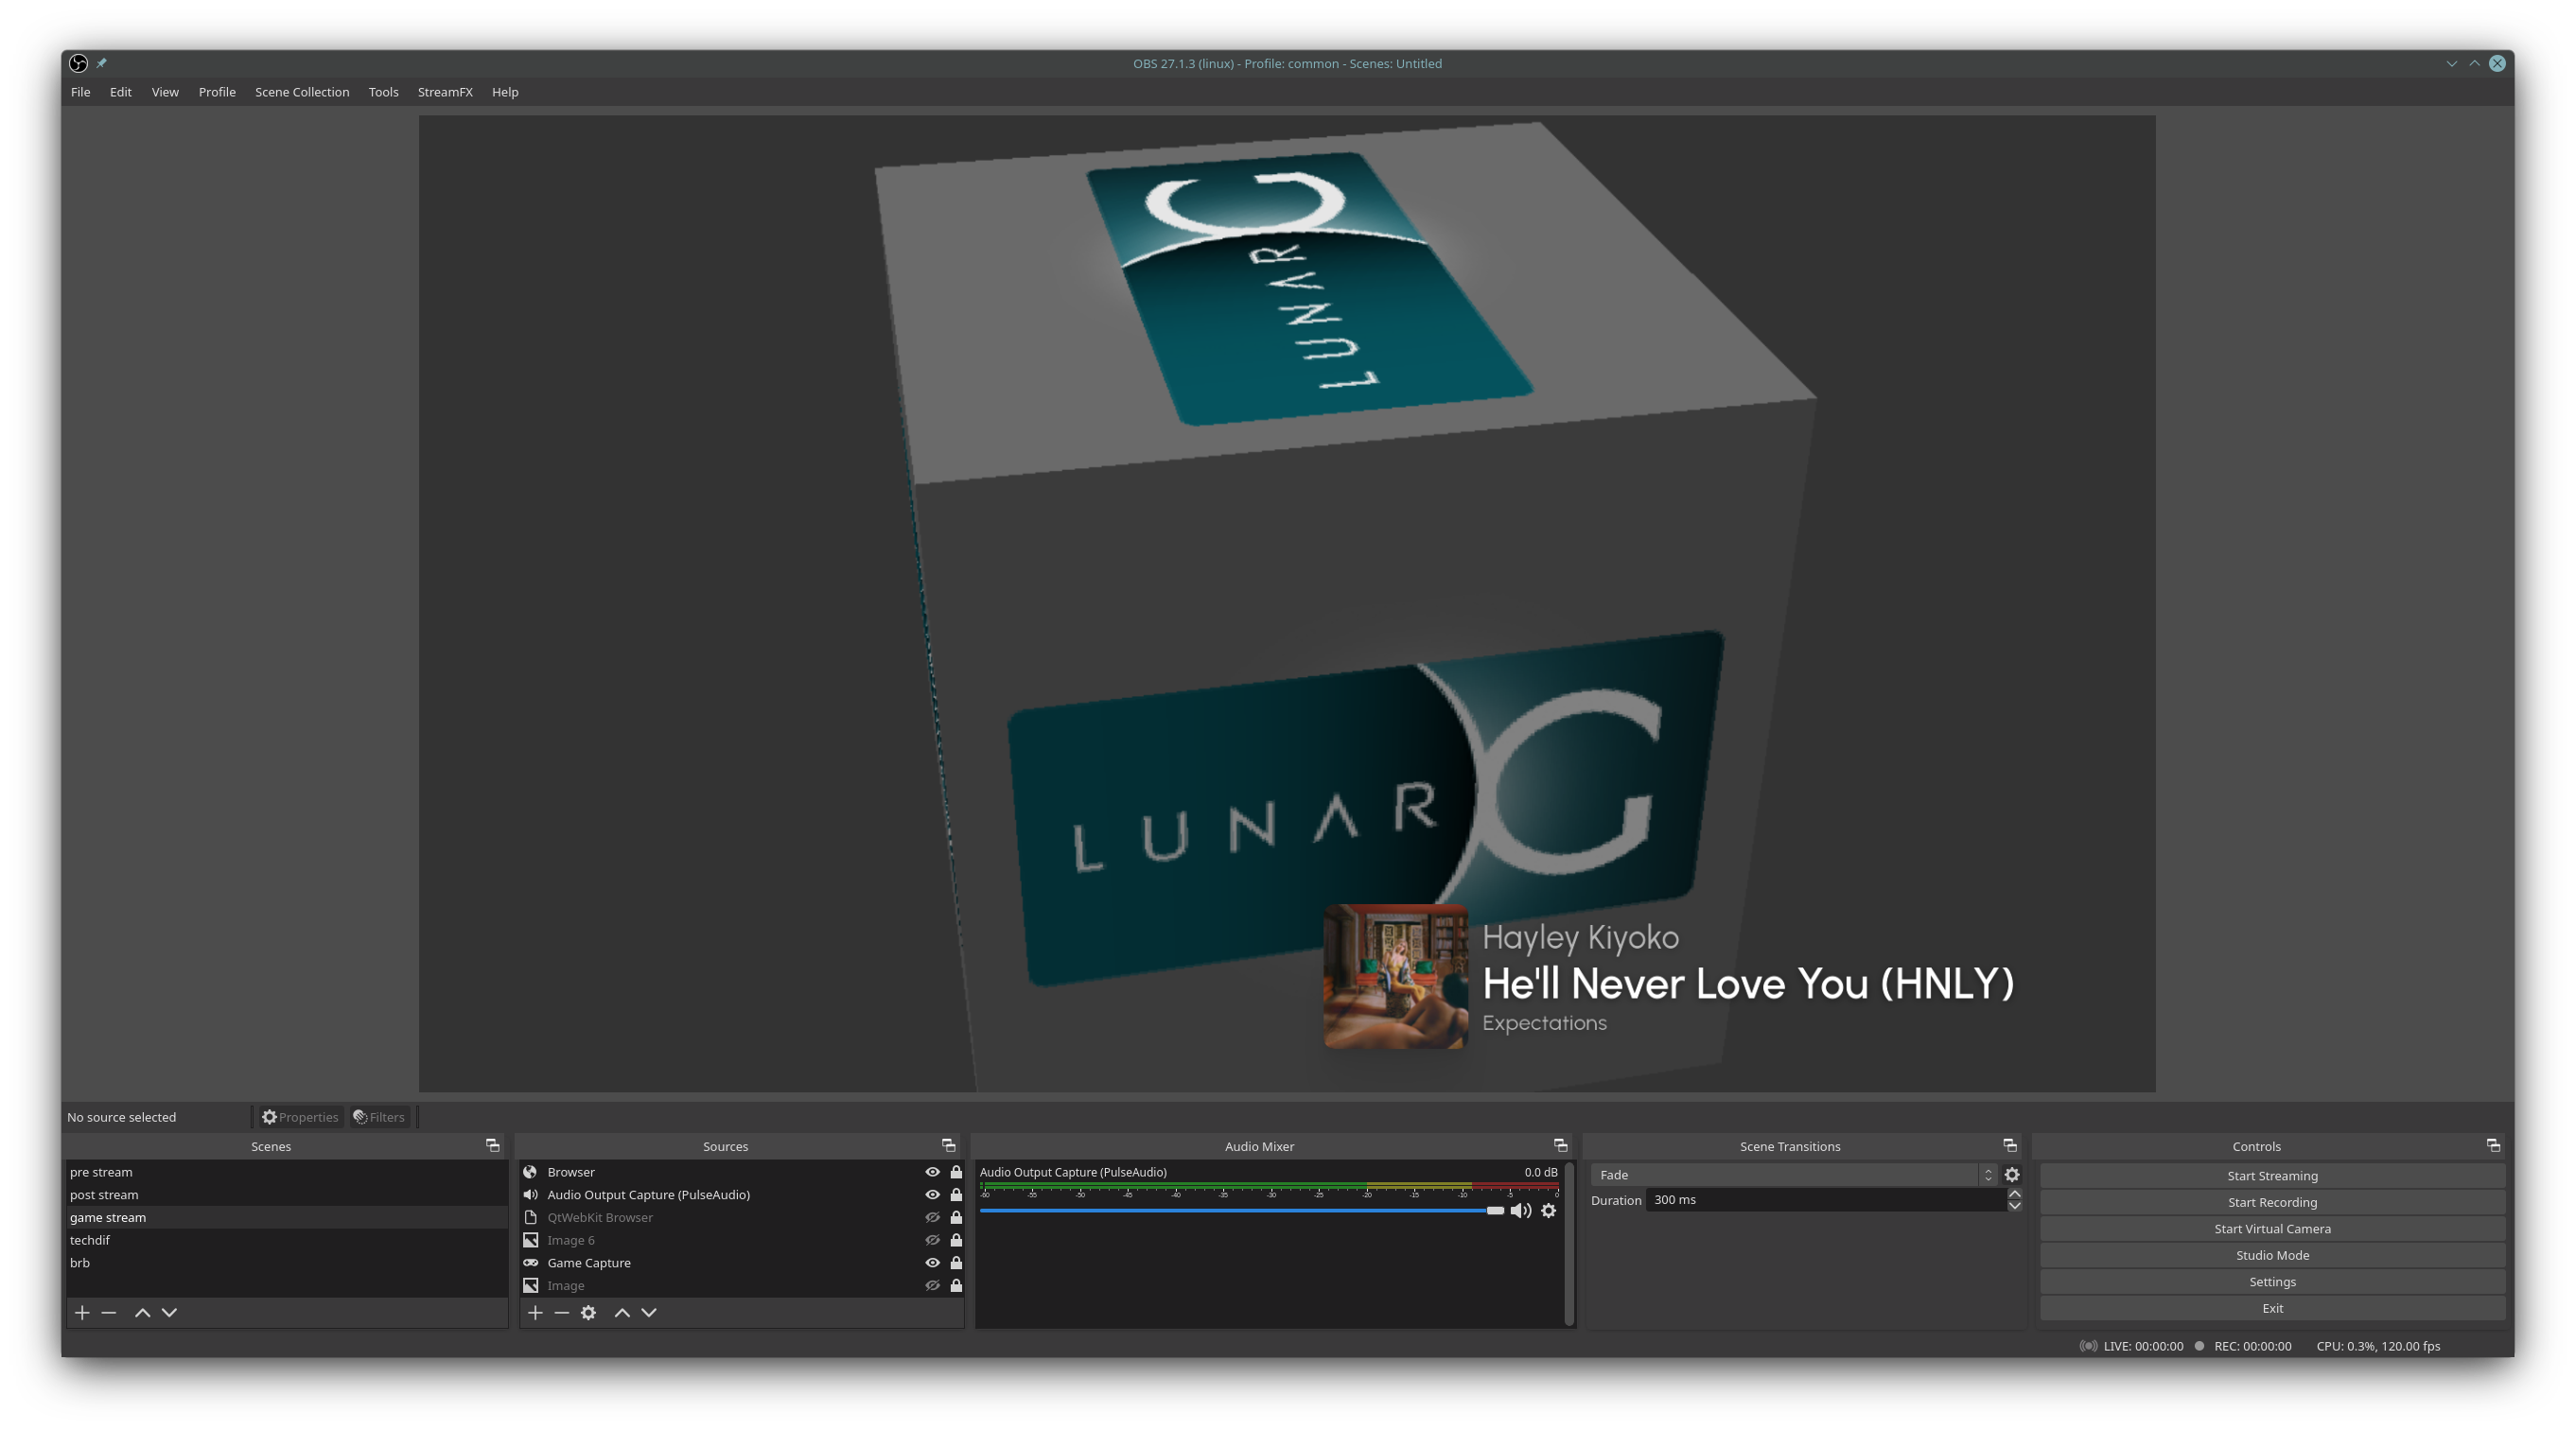Hide the Browser source

[x=932, y=1172]
